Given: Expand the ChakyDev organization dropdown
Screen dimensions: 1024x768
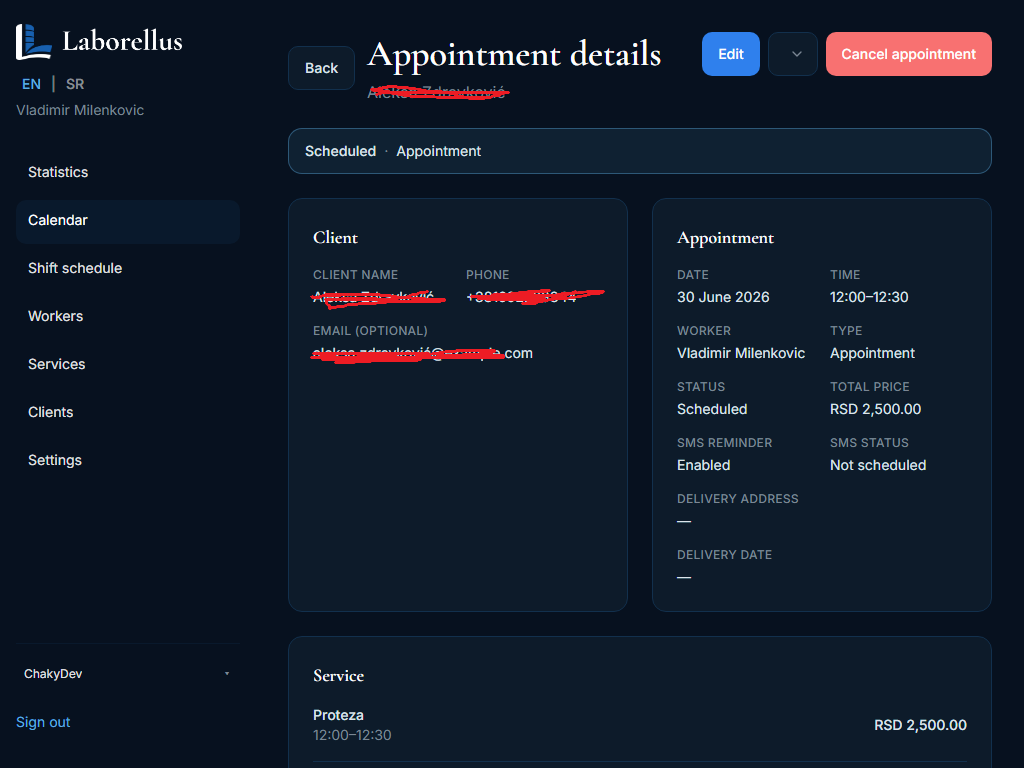Looking at the screenshot, I should coord(127,674).
